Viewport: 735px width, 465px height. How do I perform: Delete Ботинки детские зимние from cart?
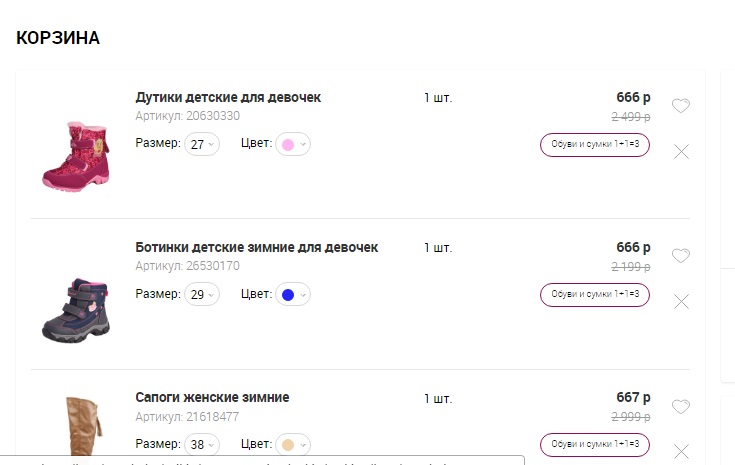(681, 301)
